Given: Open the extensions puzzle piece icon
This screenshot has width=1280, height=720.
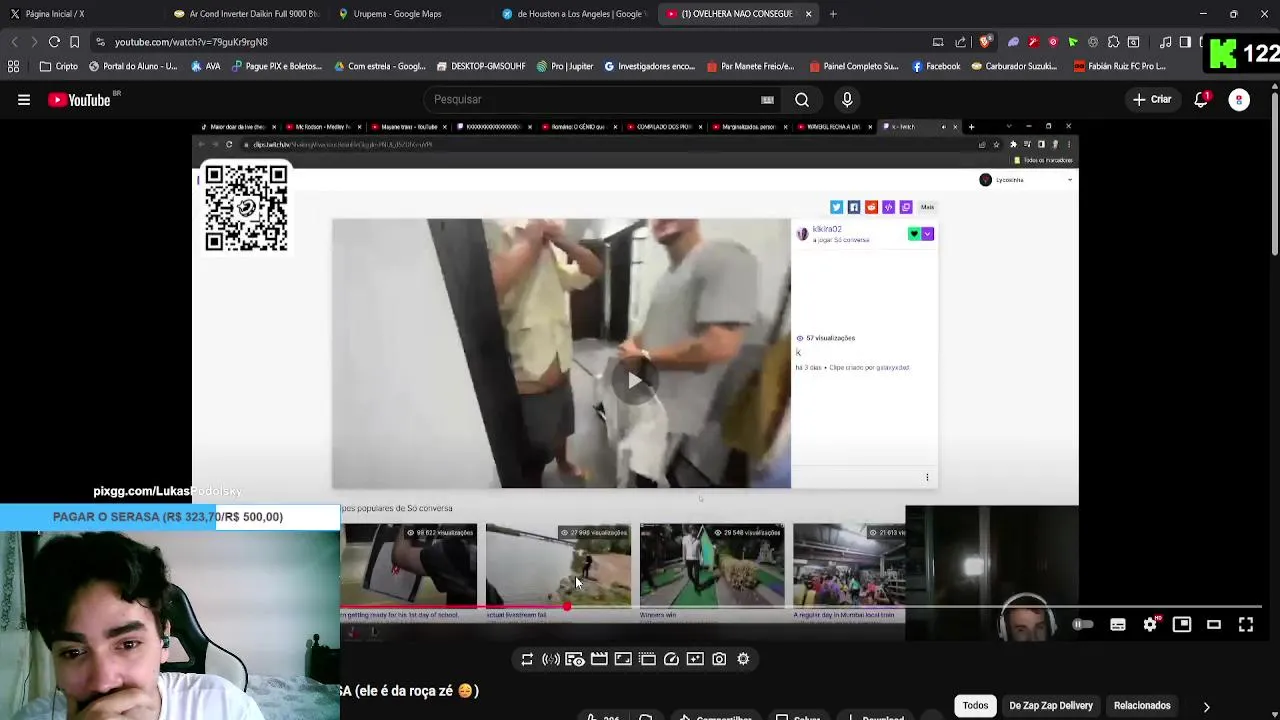Looking at the screenshot, I should (1113, 42).
